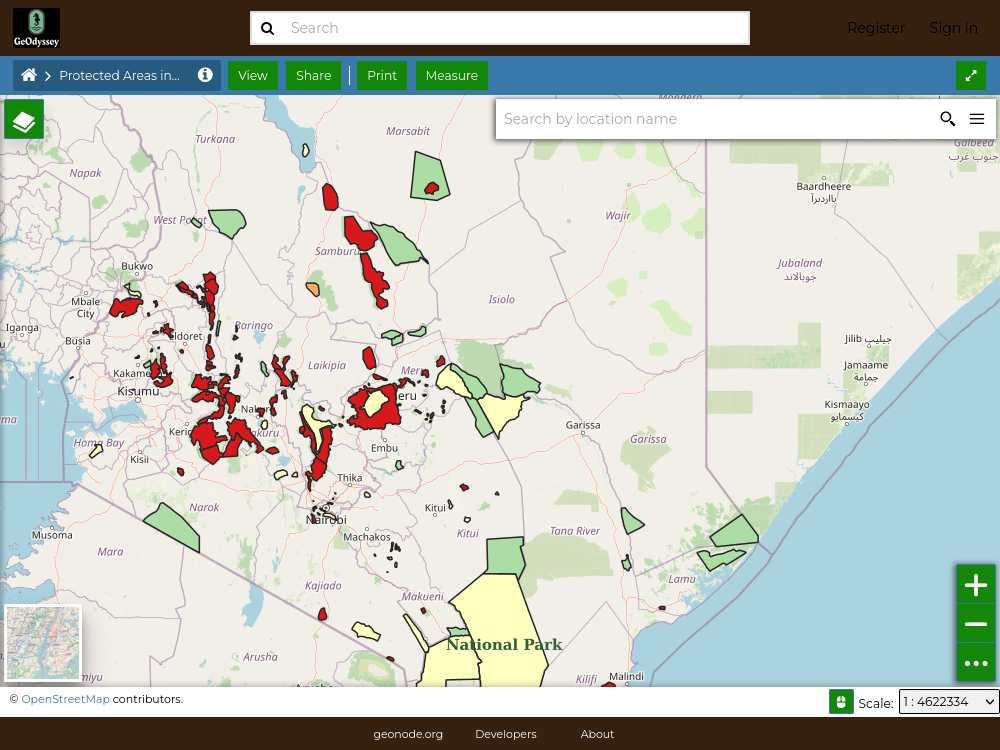Image resolution: width=1000 pixels, height=750 pixels.
Task: Zoom out with the minus button
Action: (976, 624)
